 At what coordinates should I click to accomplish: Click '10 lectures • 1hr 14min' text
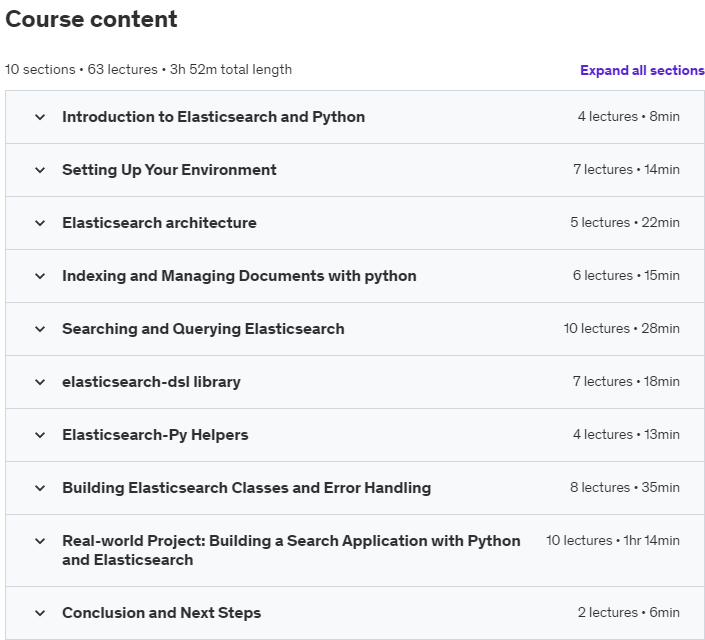click(x=613, y=541)
